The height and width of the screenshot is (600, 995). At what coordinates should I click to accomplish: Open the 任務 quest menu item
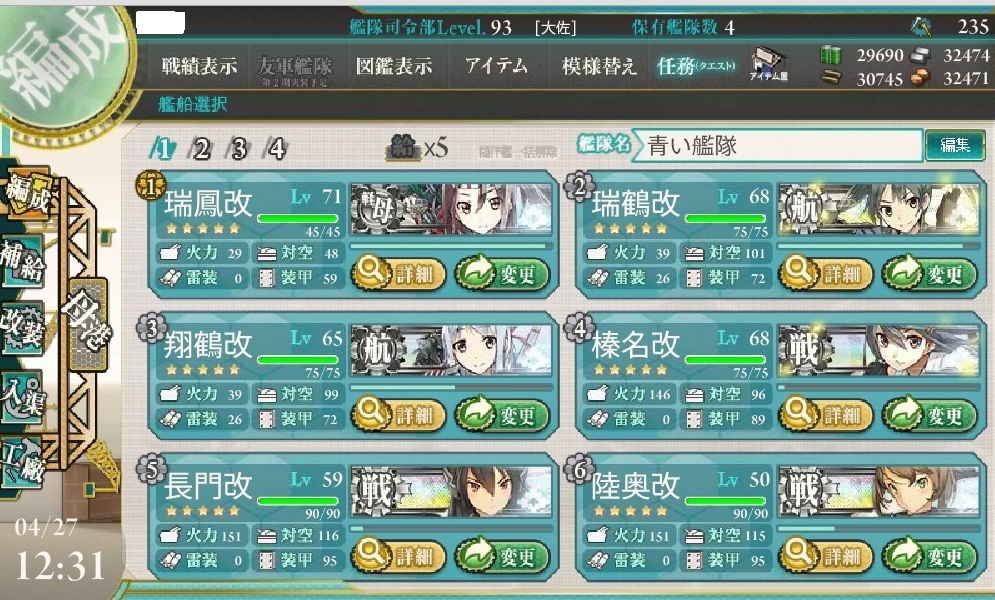pyautogui.click(x=696, y=65)
